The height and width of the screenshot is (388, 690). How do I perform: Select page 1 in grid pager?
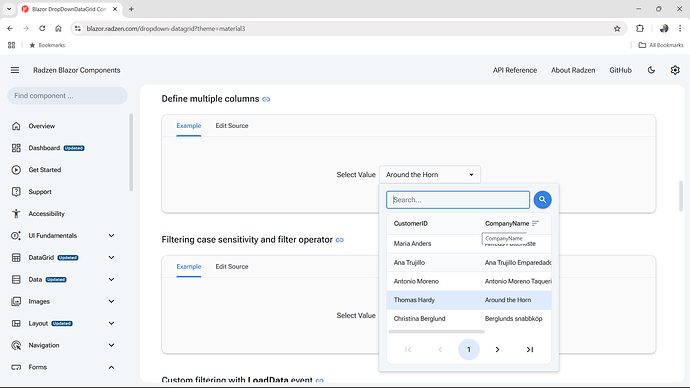tap(469, 350)
